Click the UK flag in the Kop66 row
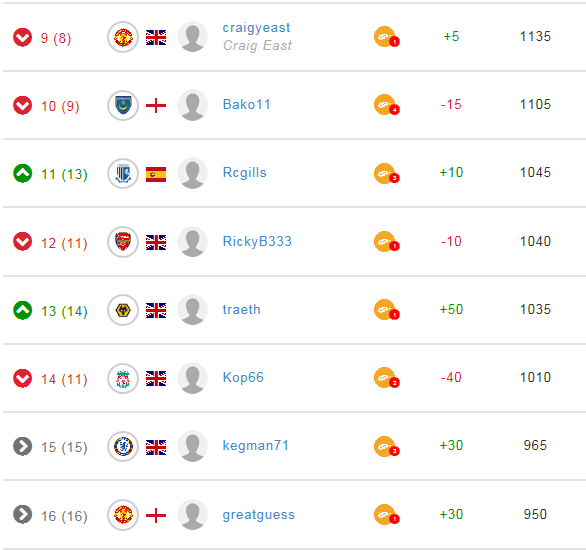The height and width of the screenshot is (550, 586). coord(156,378)
